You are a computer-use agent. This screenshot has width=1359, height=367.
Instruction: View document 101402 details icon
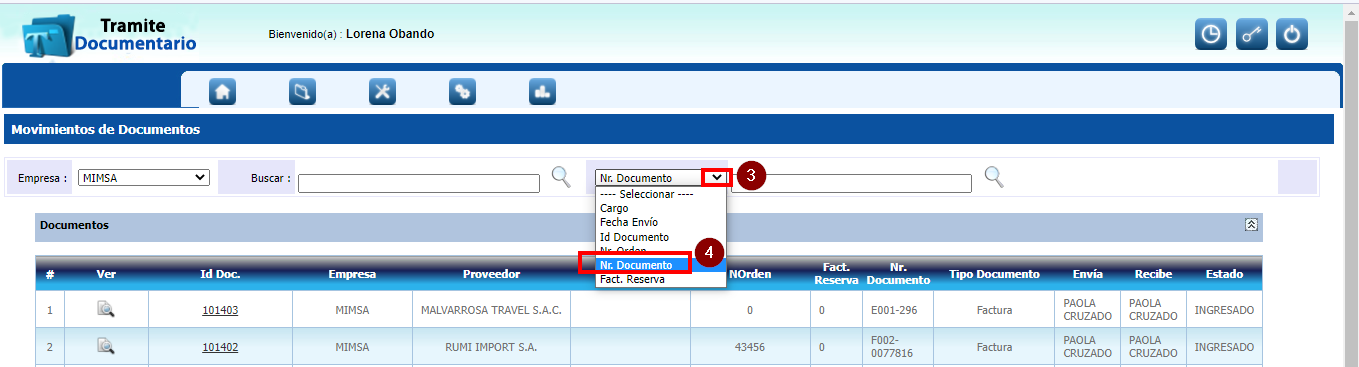click(x=106, y=346)
